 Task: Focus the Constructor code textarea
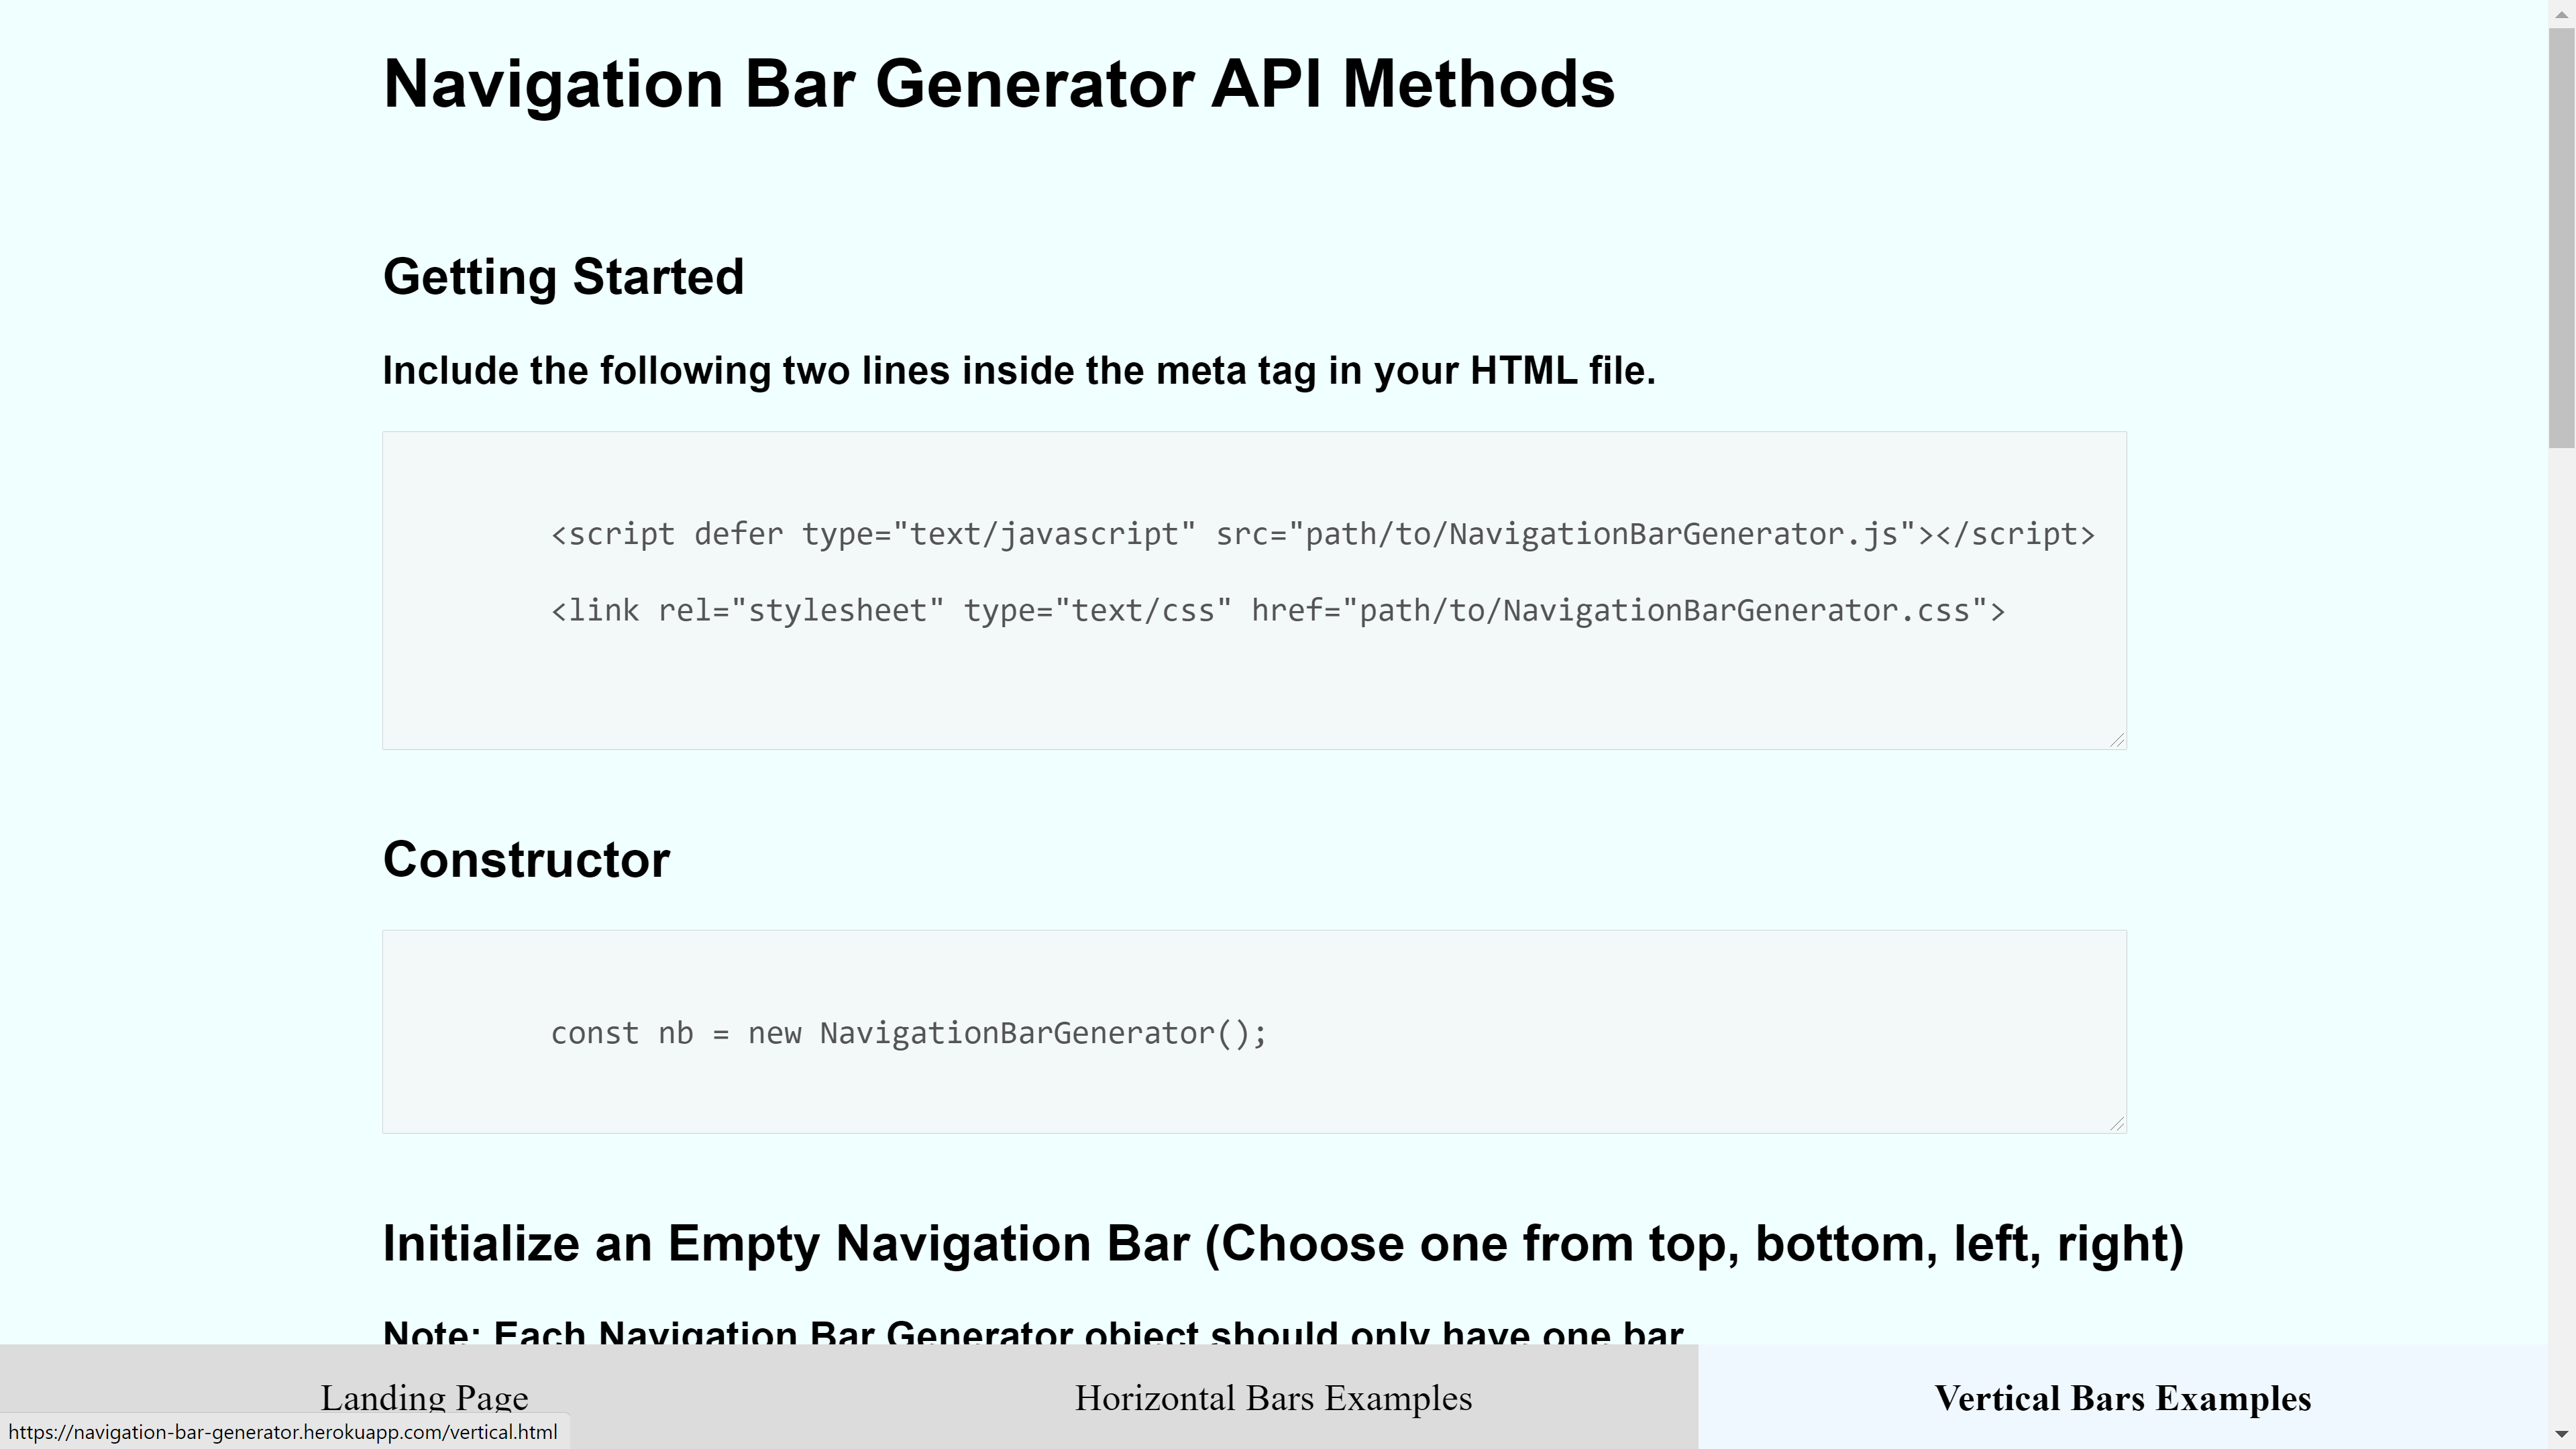point(1254,1031)
